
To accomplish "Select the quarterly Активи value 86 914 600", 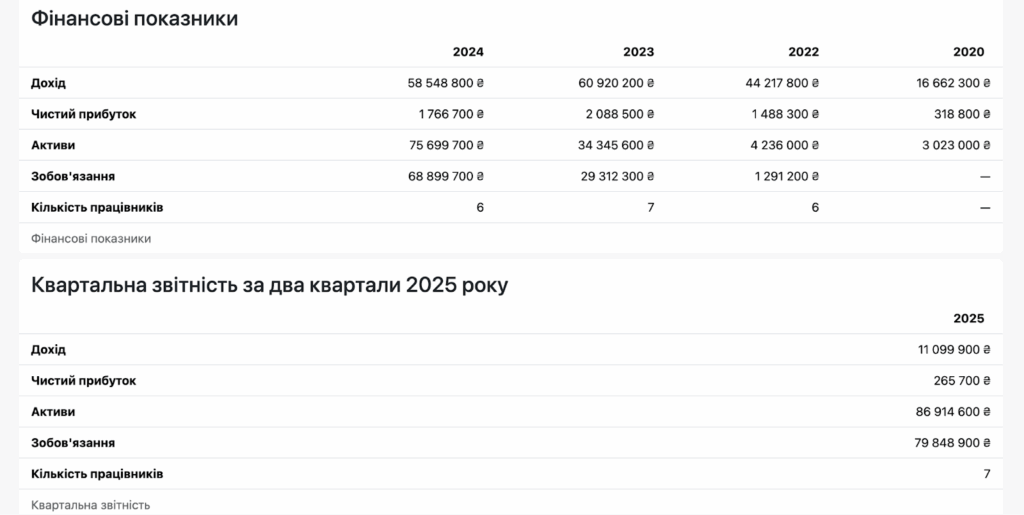I will coord(953,412).
